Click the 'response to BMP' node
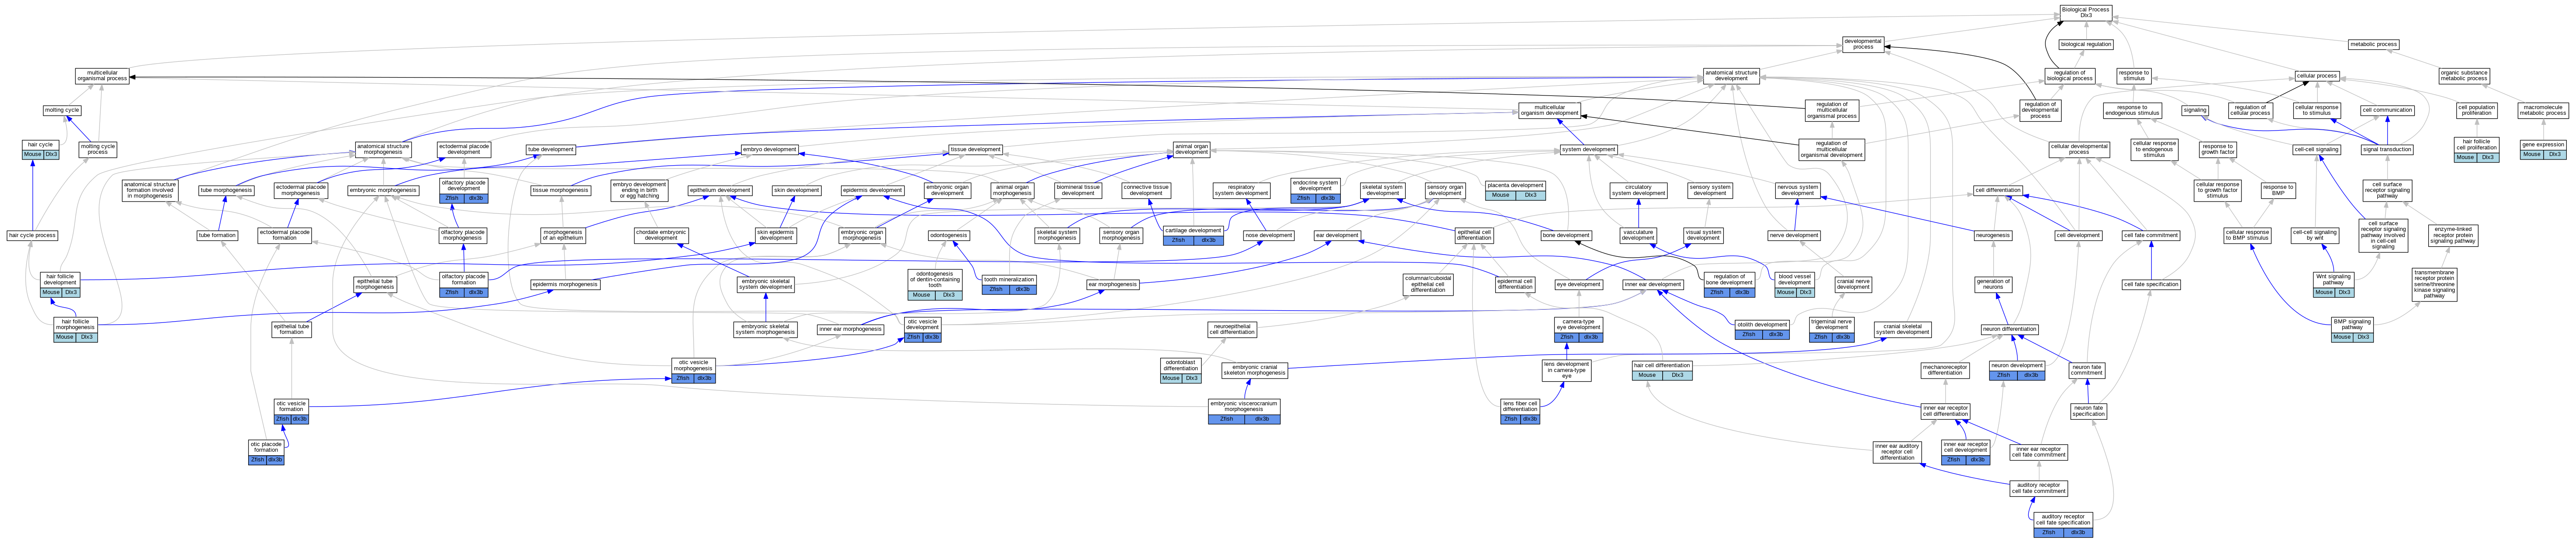 click(2277, 190)
